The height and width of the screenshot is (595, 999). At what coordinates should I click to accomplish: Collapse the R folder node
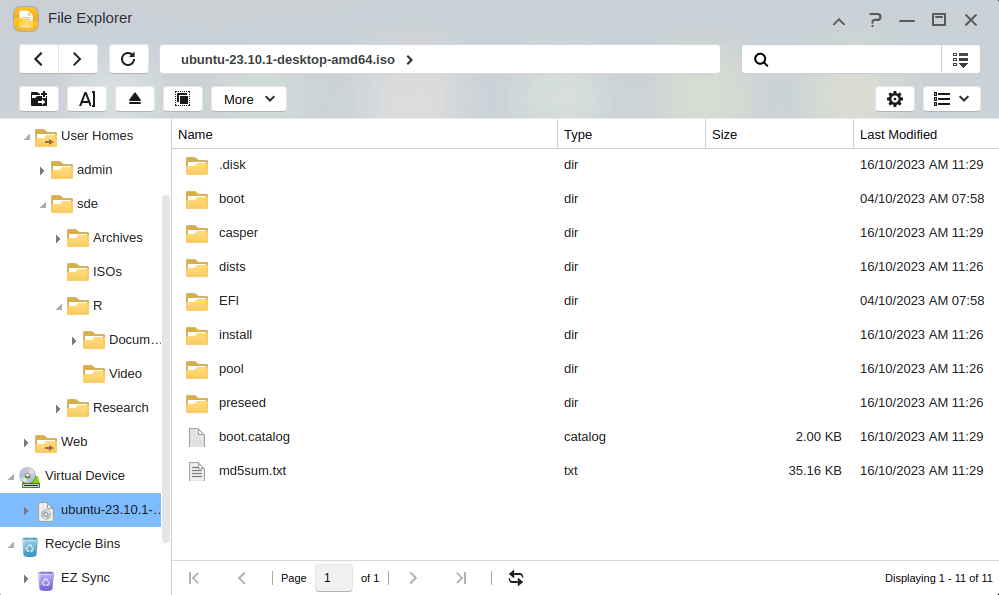coord(59,307)
